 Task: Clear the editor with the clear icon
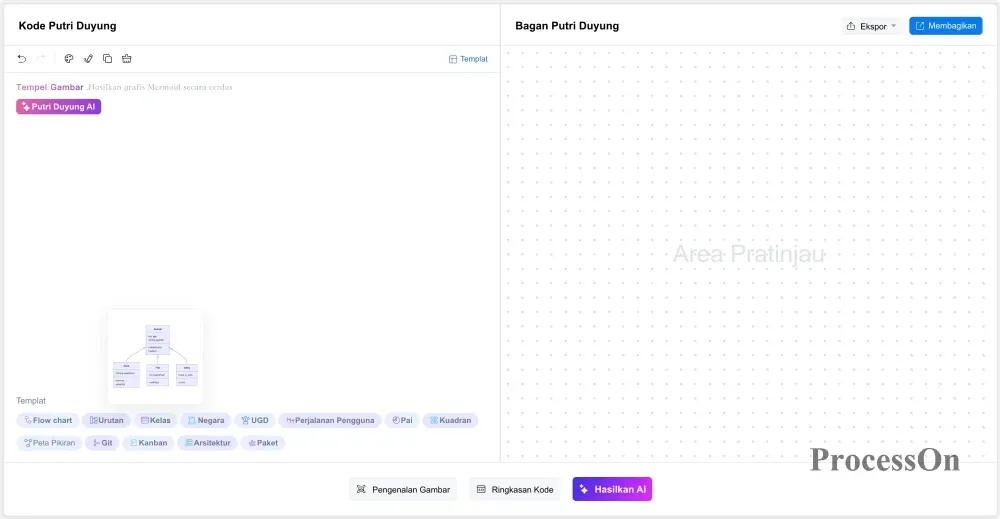point(127,59)
